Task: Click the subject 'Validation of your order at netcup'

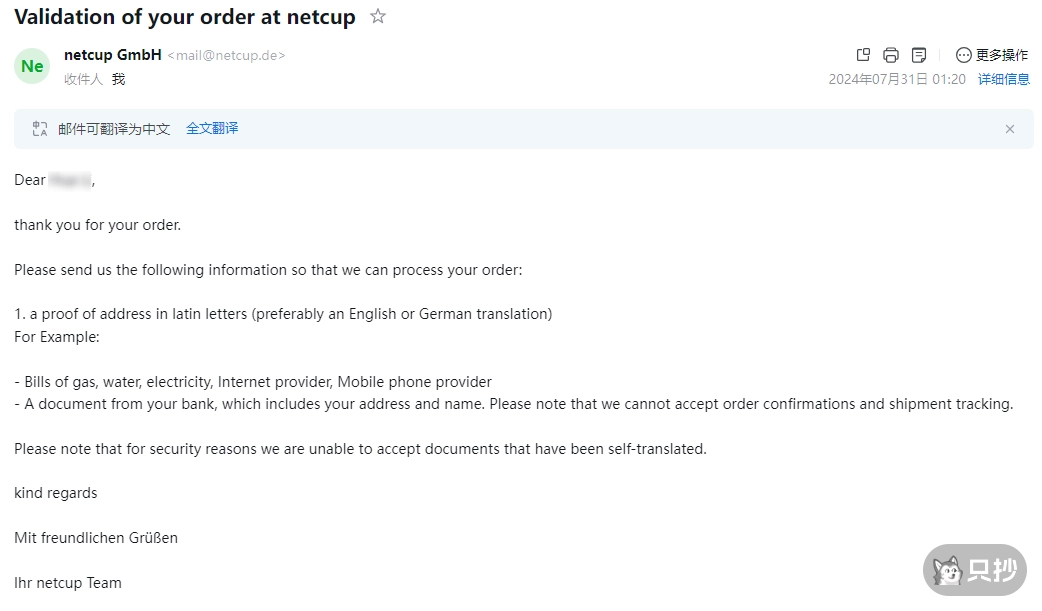Action: pyautogui.click(x=185, y=17)
